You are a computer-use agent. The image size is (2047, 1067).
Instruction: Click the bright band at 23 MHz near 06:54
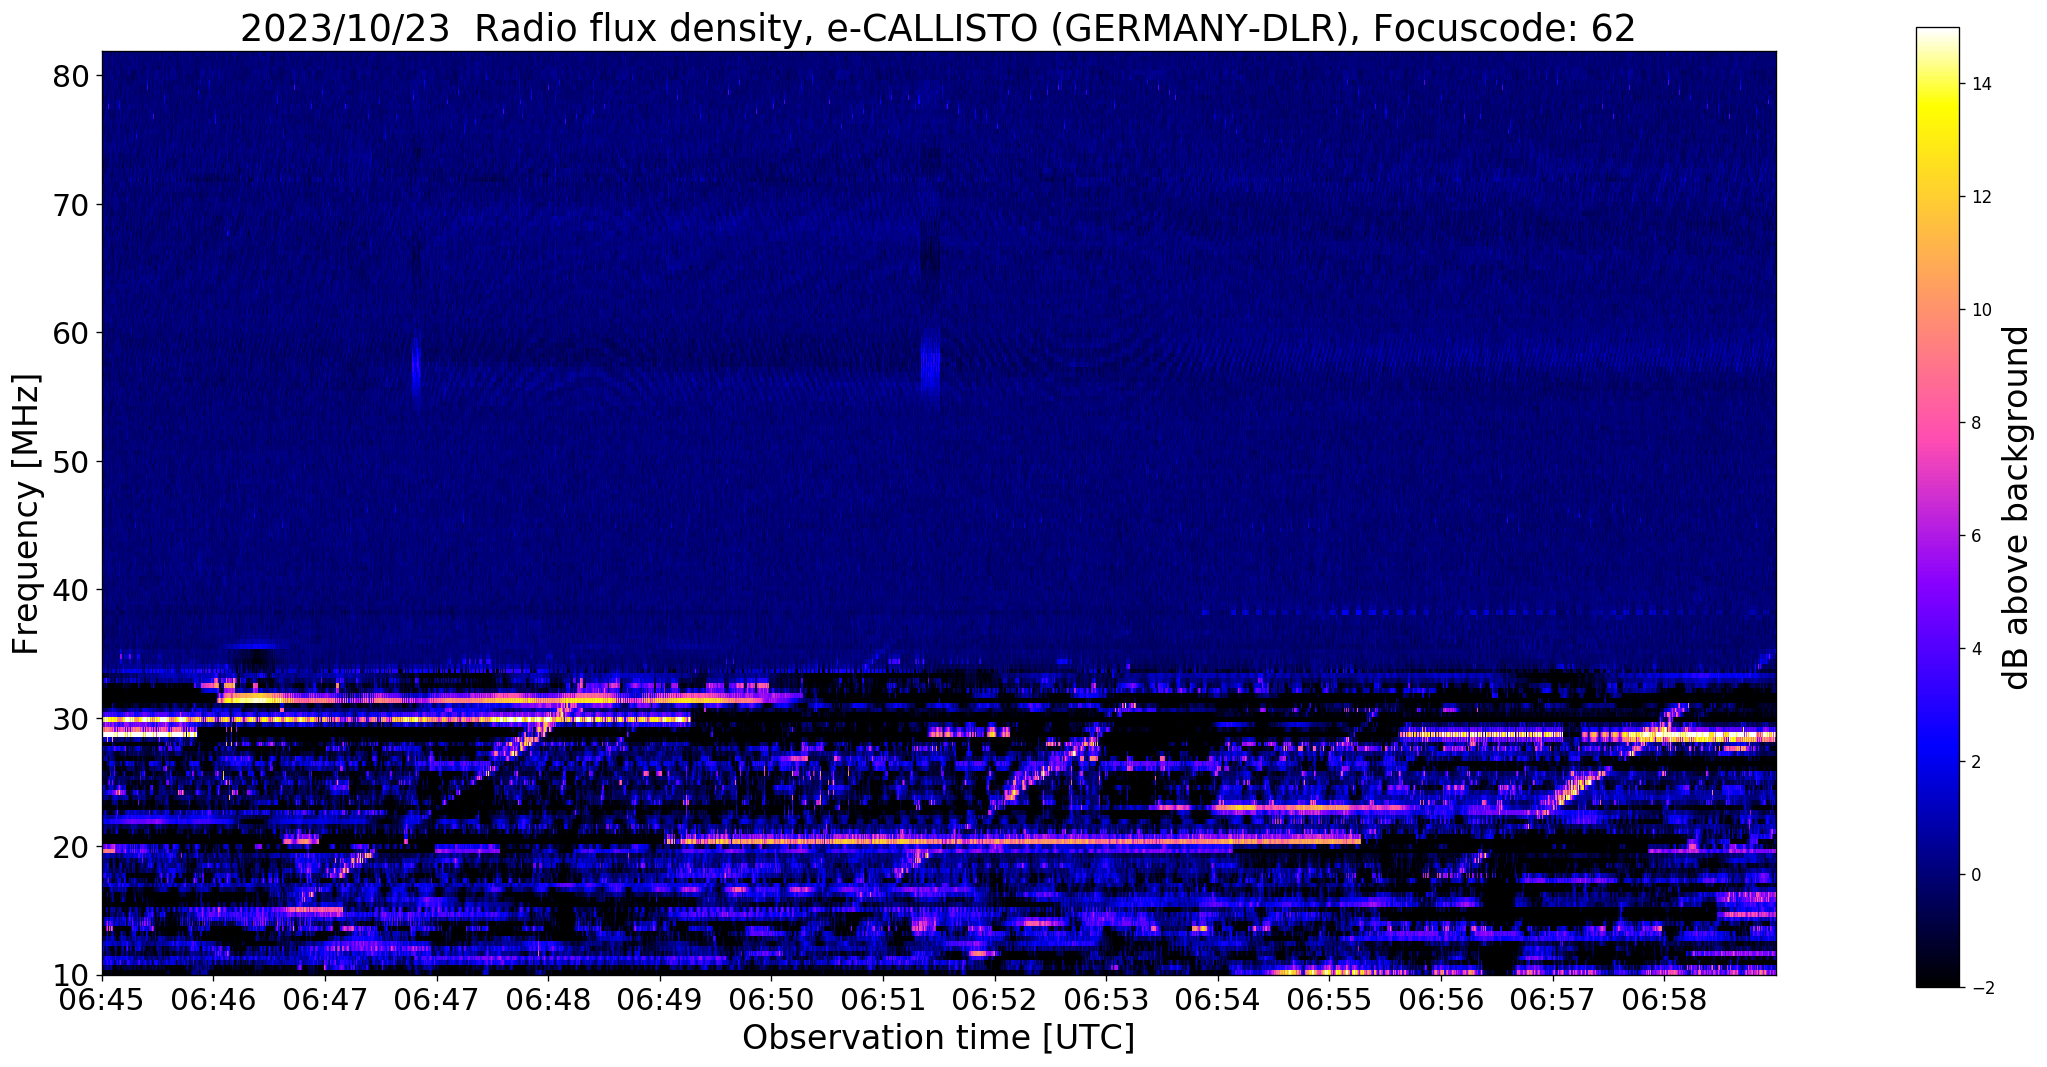pyautogui.click(x=1313, y=807)
